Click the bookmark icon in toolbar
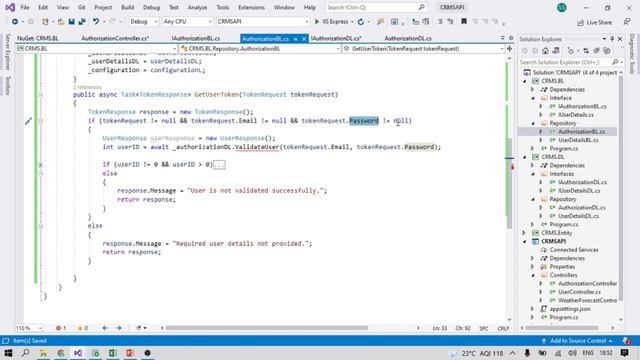The height and width of the screenshot is (360, 640). [x=464, y=22]
